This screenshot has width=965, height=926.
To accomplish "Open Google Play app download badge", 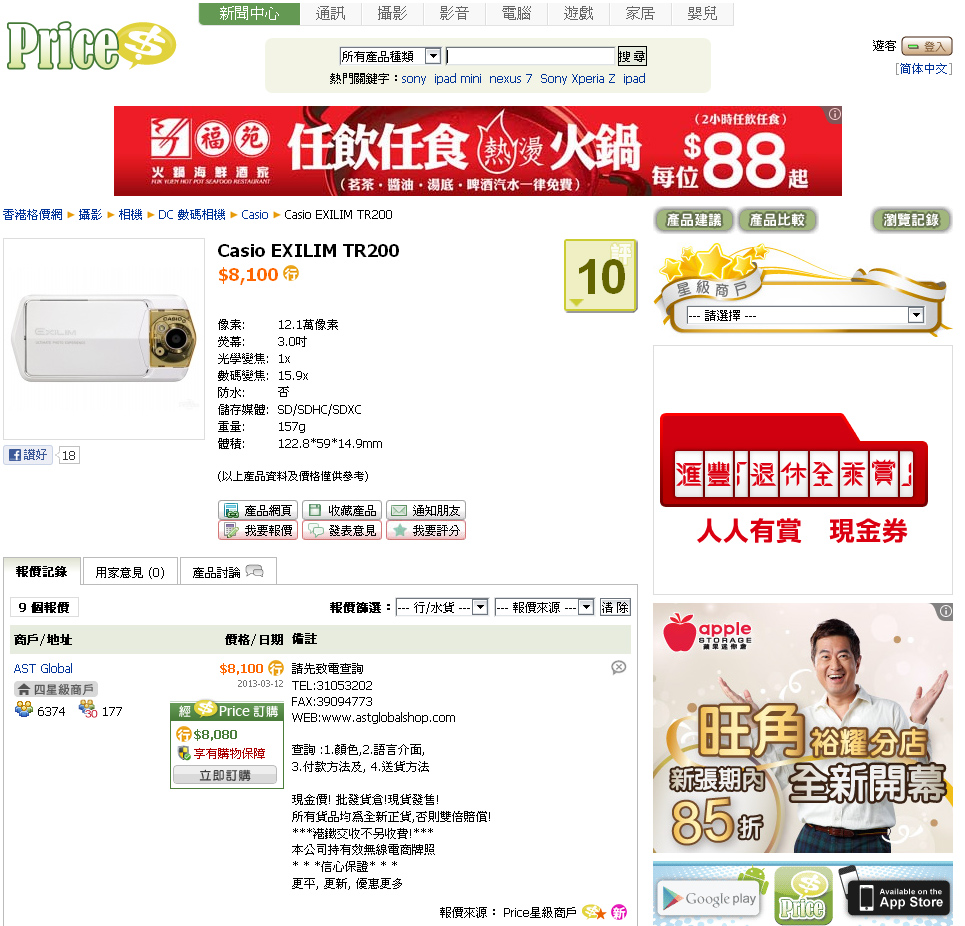I will tap(708, 899).
